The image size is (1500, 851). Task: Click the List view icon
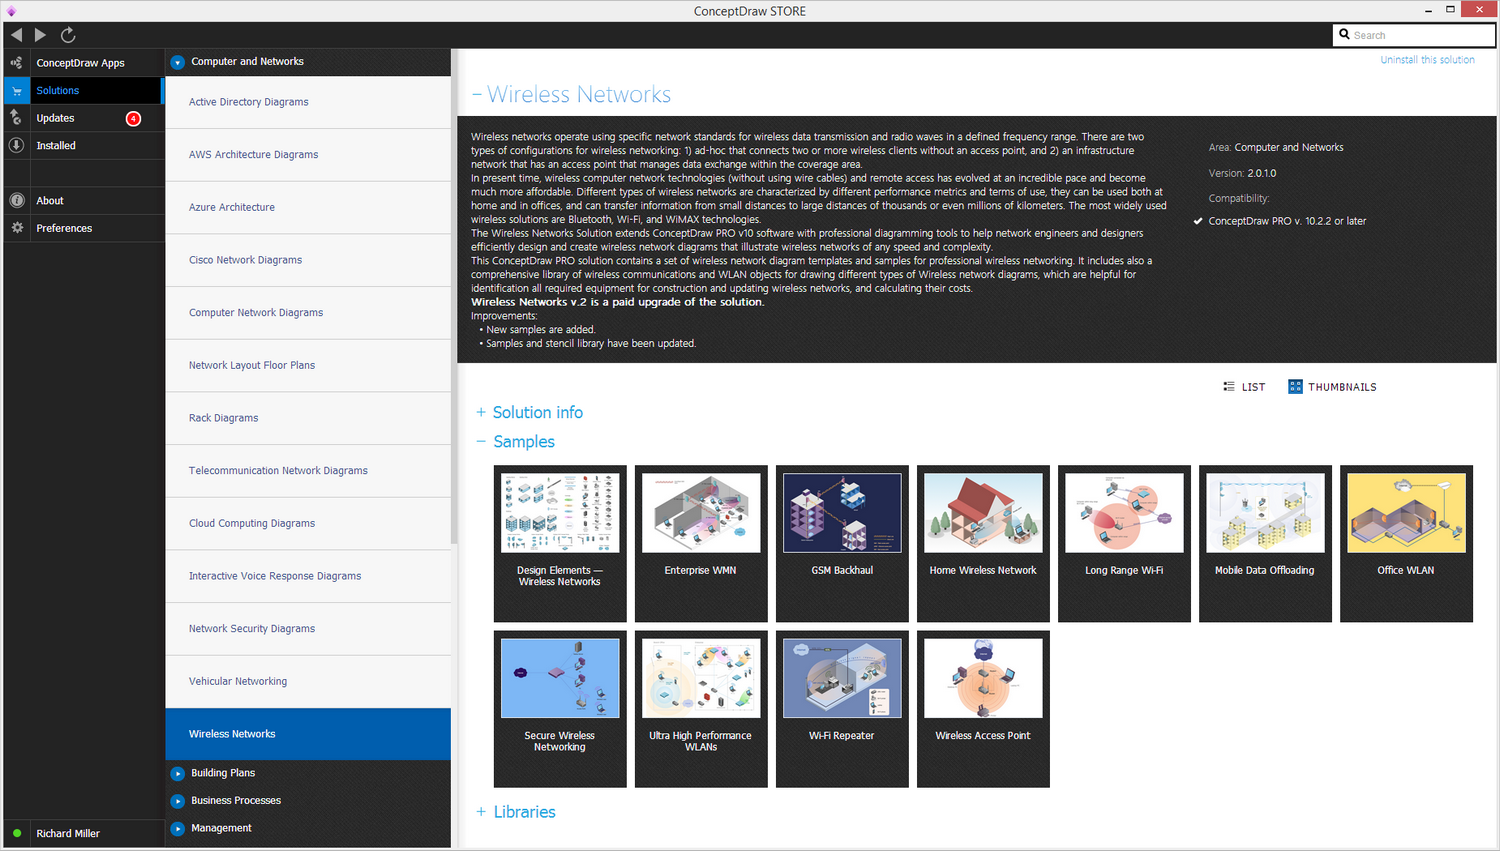1229,386
